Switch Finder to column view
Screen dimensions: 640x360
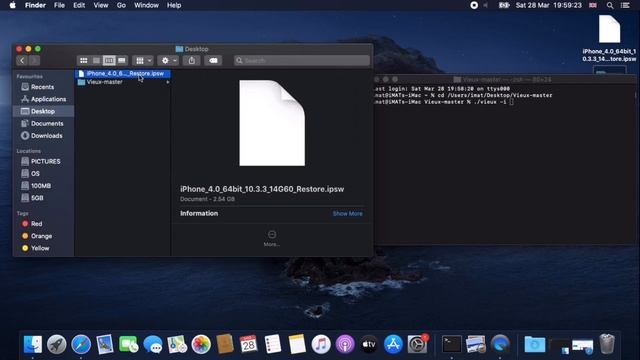[x=109, y=60]
